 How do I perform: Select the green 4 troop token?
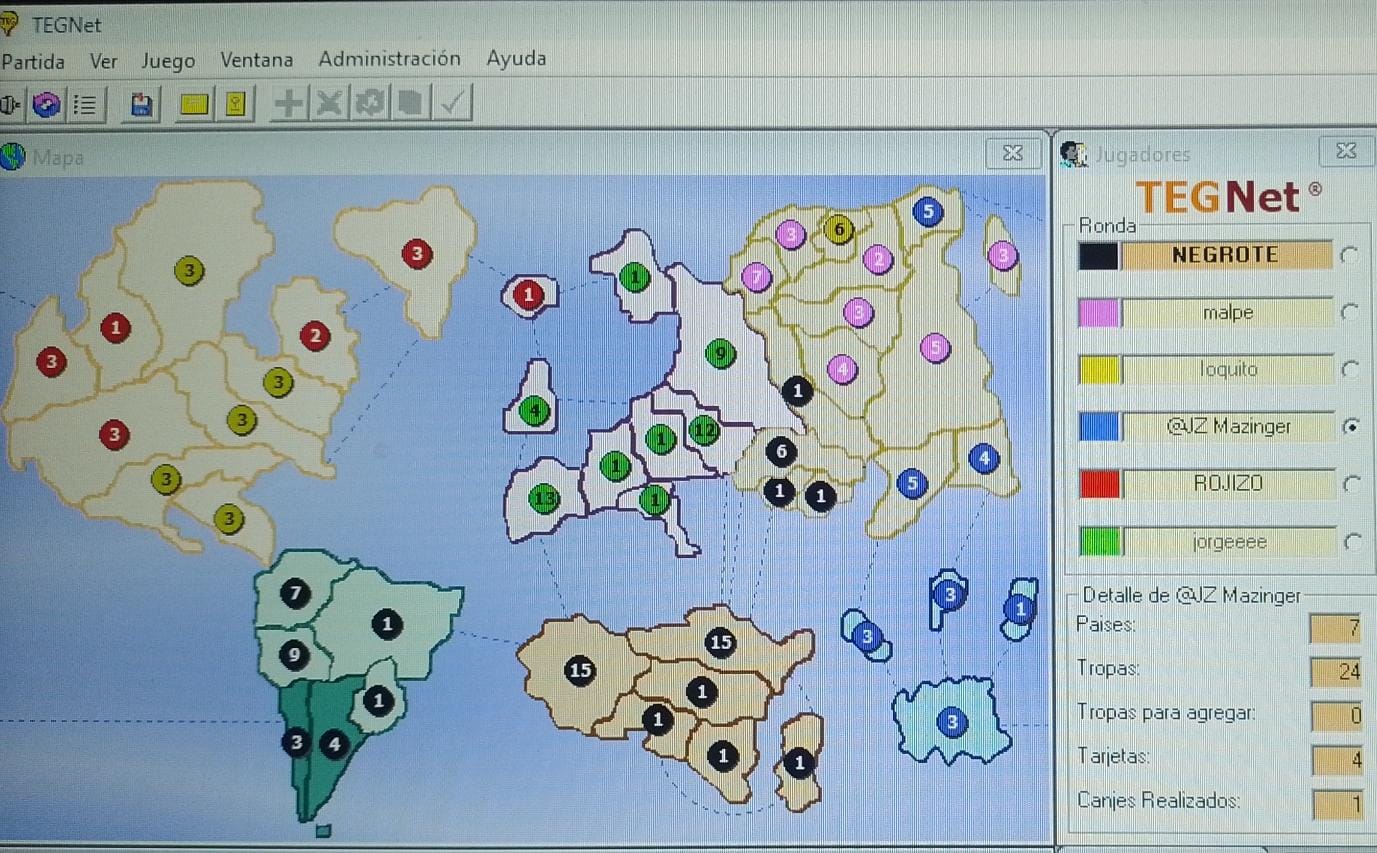[x=535, y=410]
